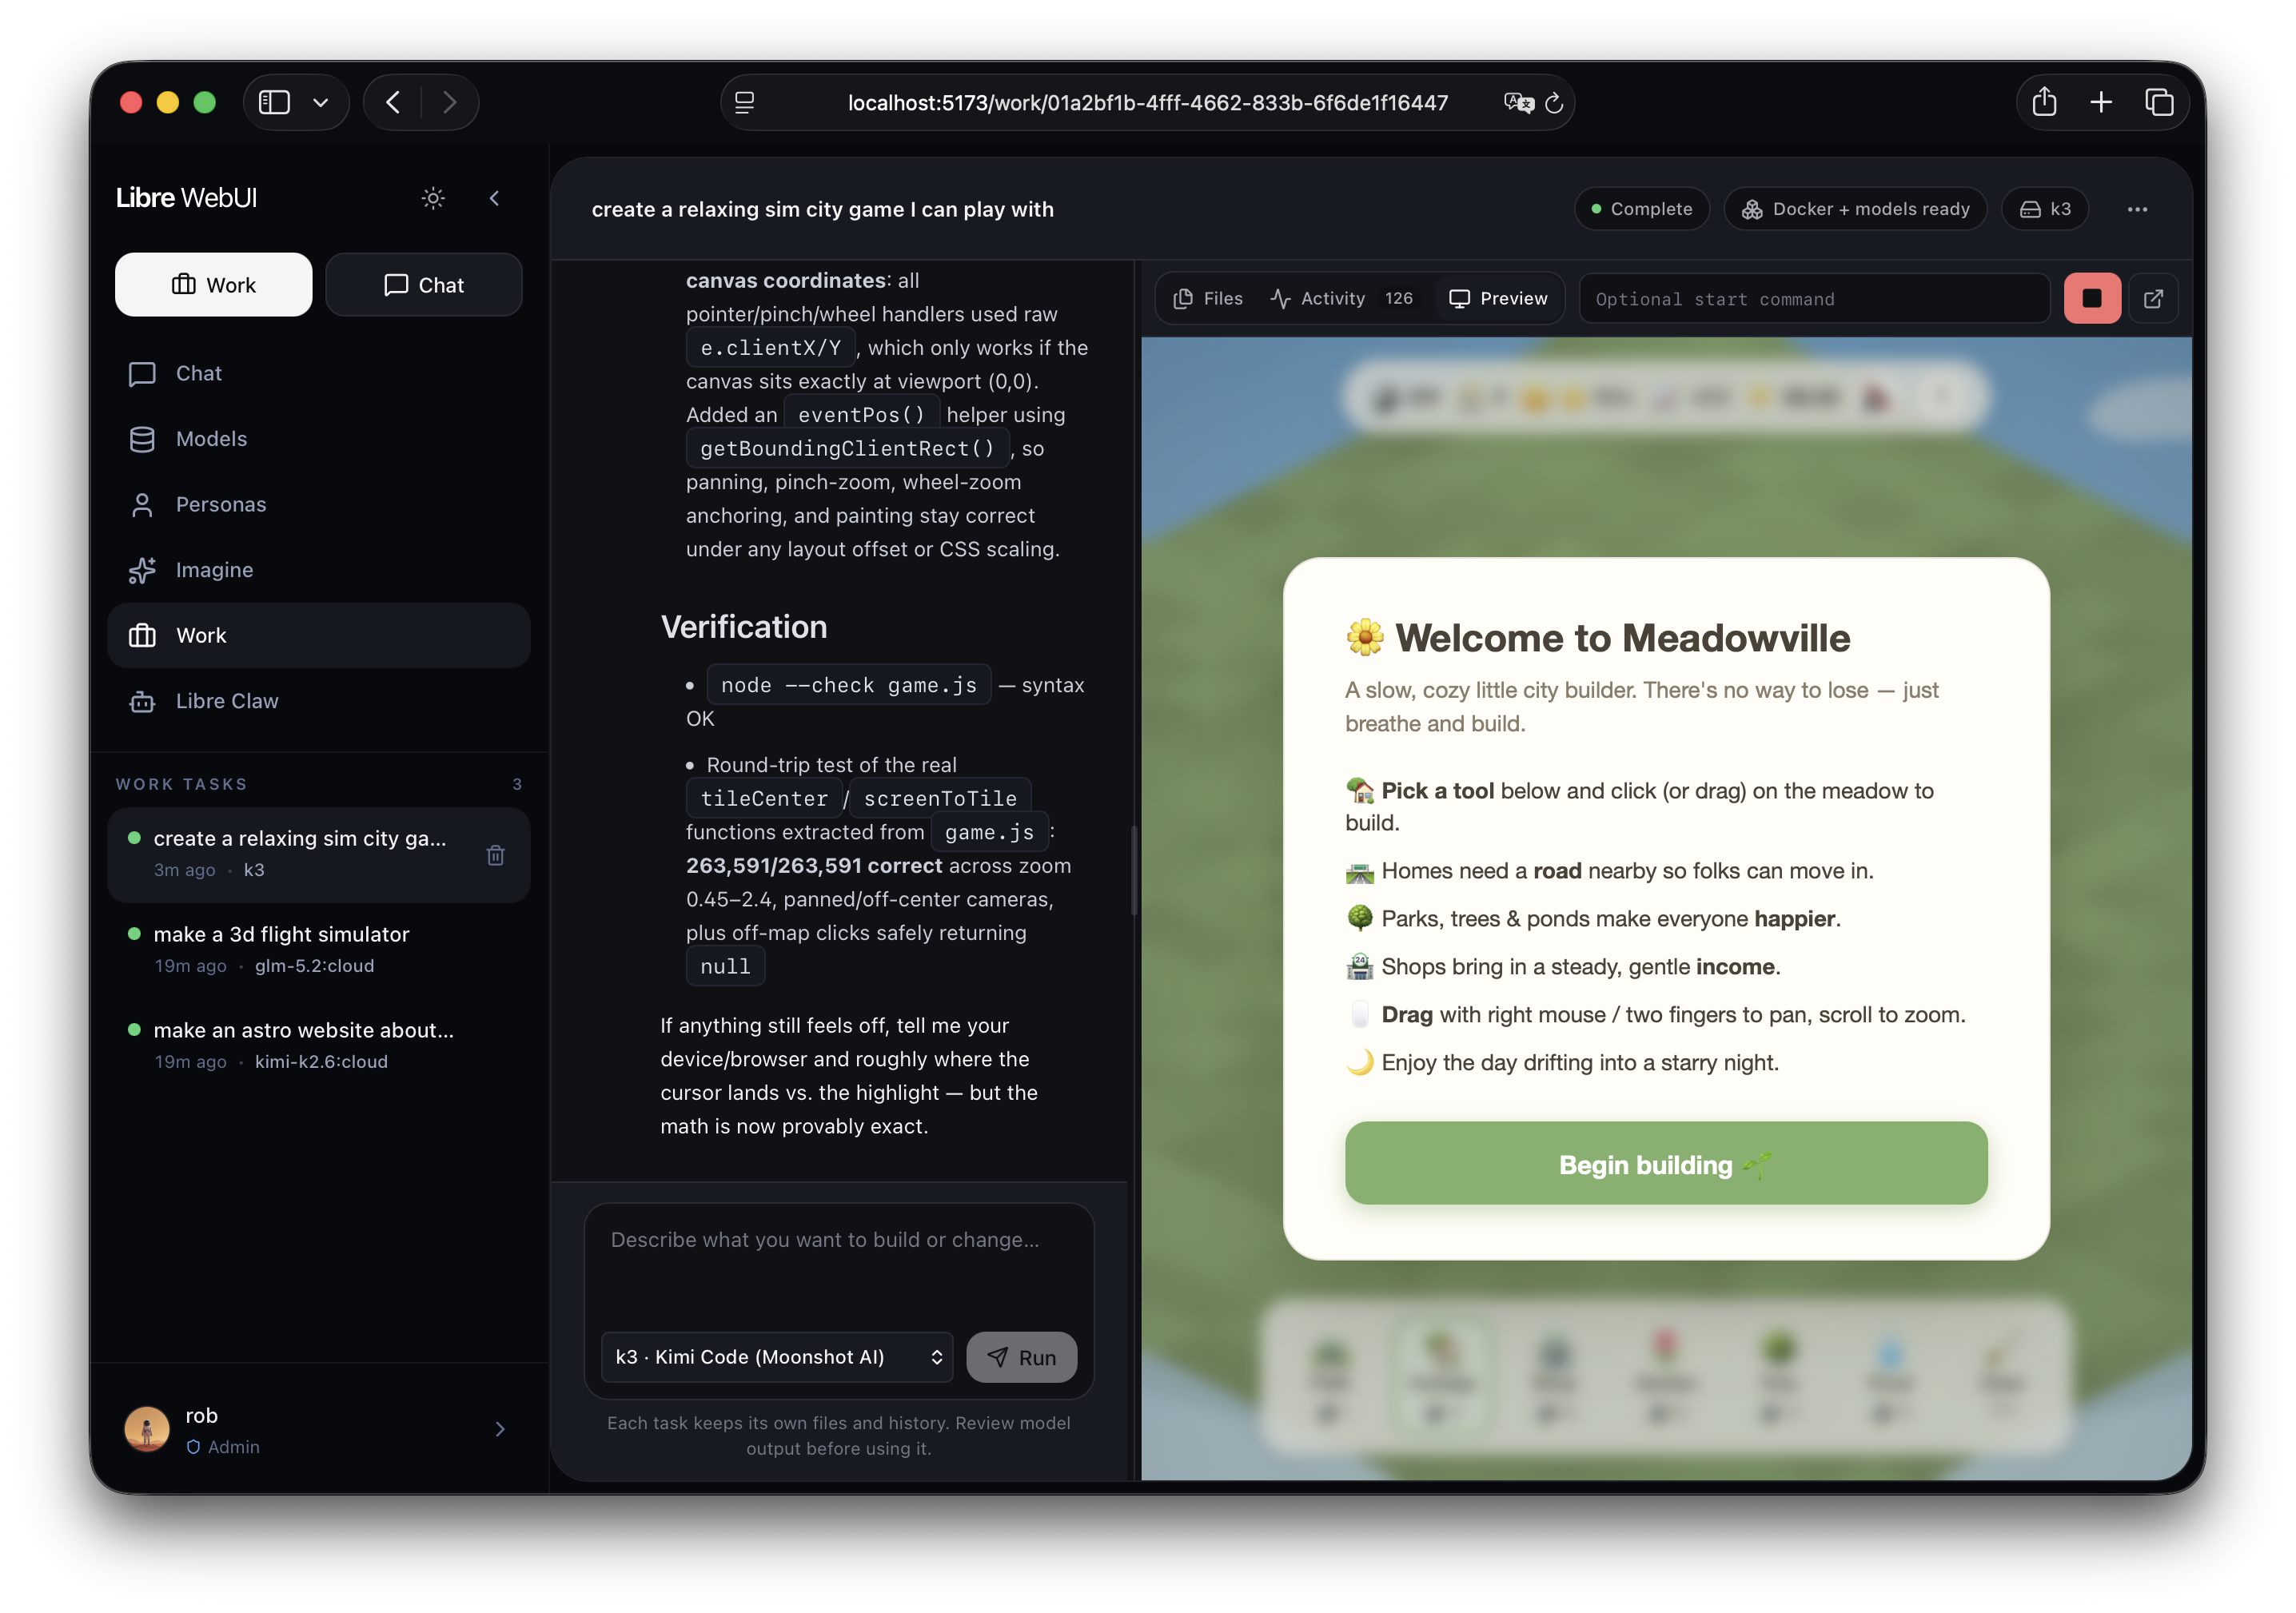This screenshot has width=2296, height=1613.
Task: Switch to the Files tab
Action: [x=1208, y=298]
